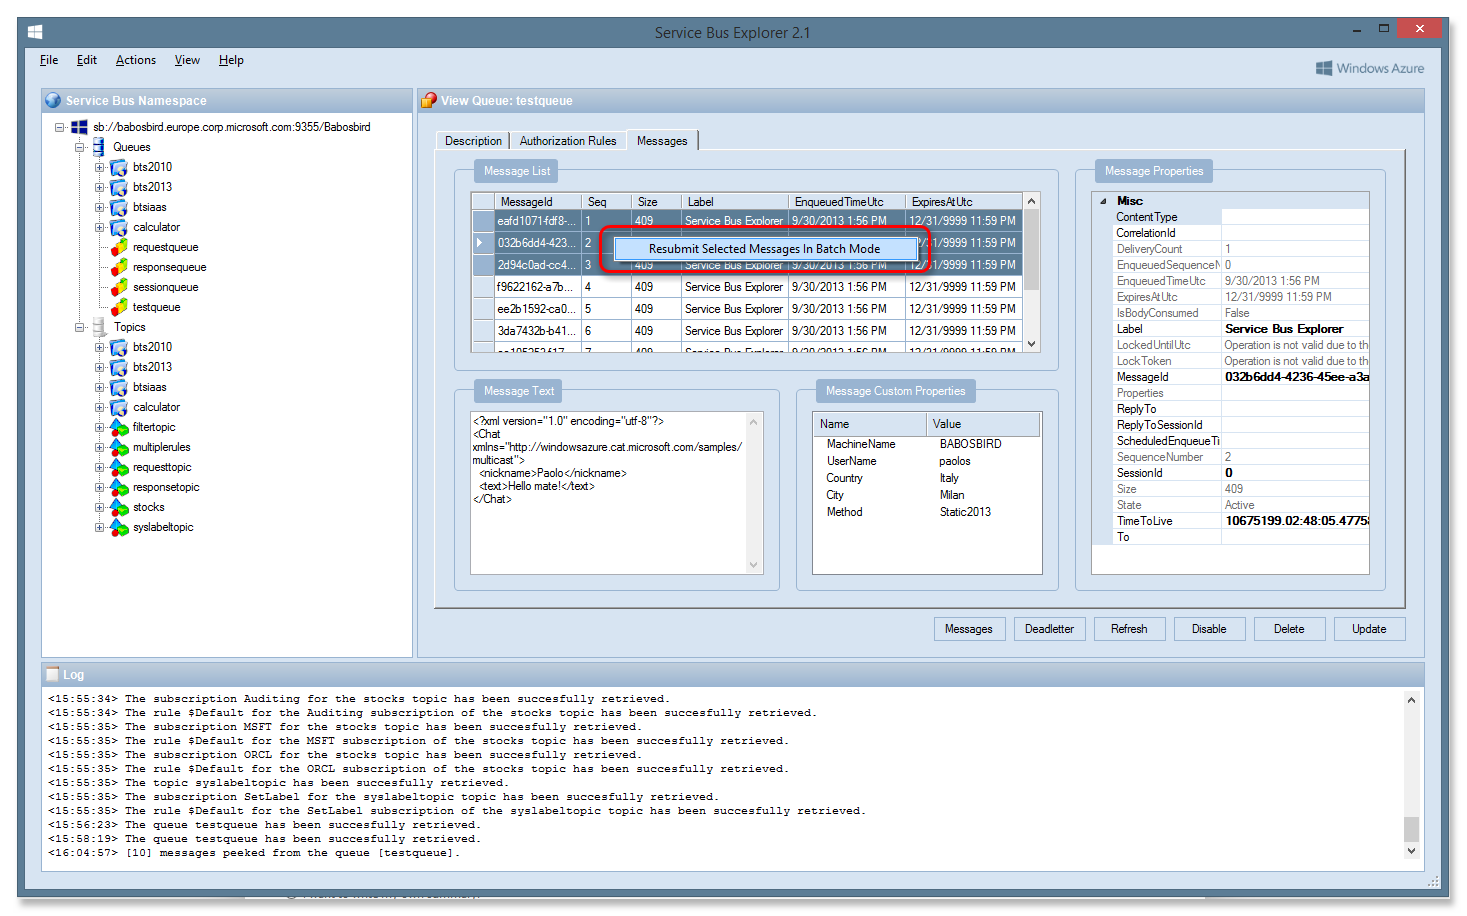Click the app icon in title bar

[x=35, y=32]
